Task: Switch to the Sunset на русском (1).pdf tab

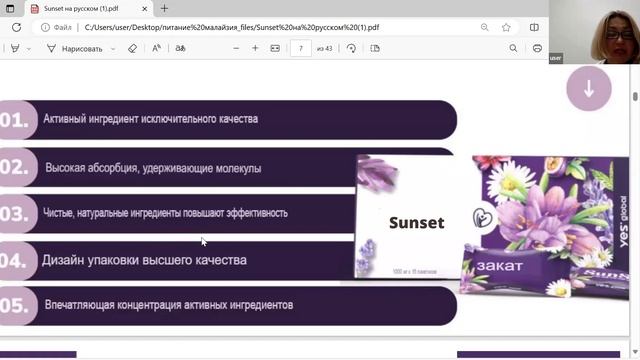Action: pyautogui.click(x=89, y=9)
